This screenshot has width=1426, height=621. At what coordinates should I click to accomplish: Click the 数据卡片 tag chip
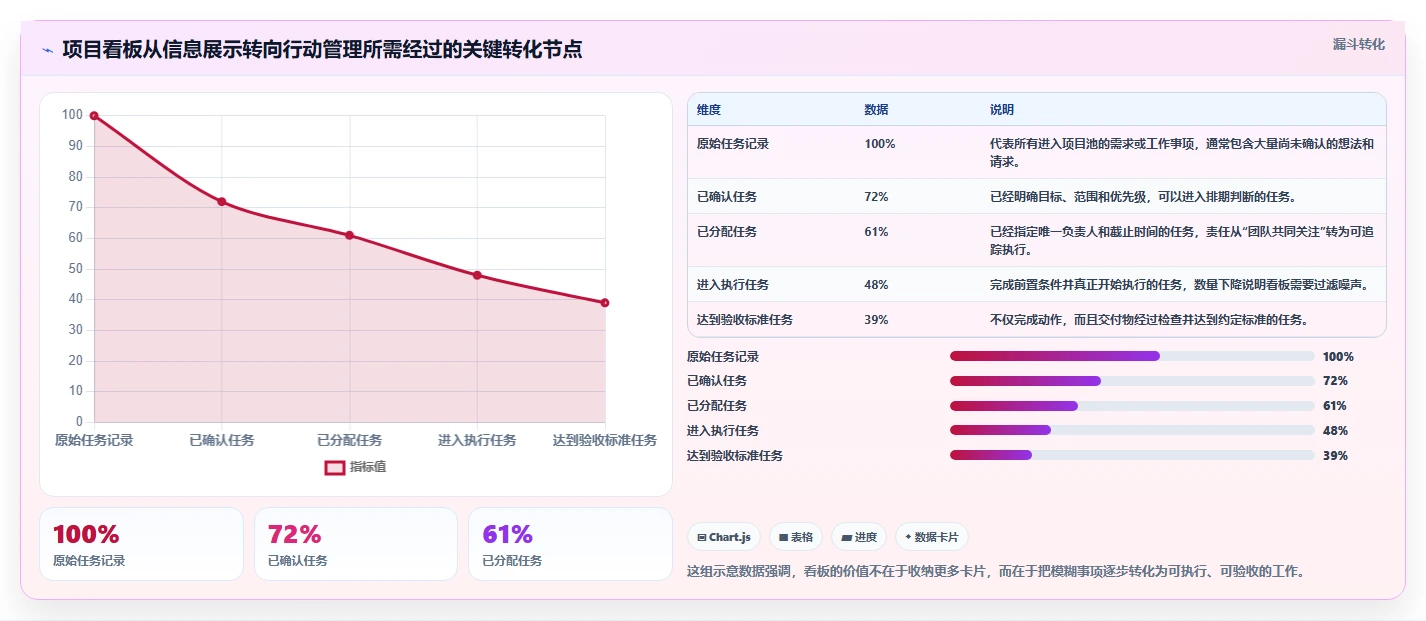click(932, 537)
